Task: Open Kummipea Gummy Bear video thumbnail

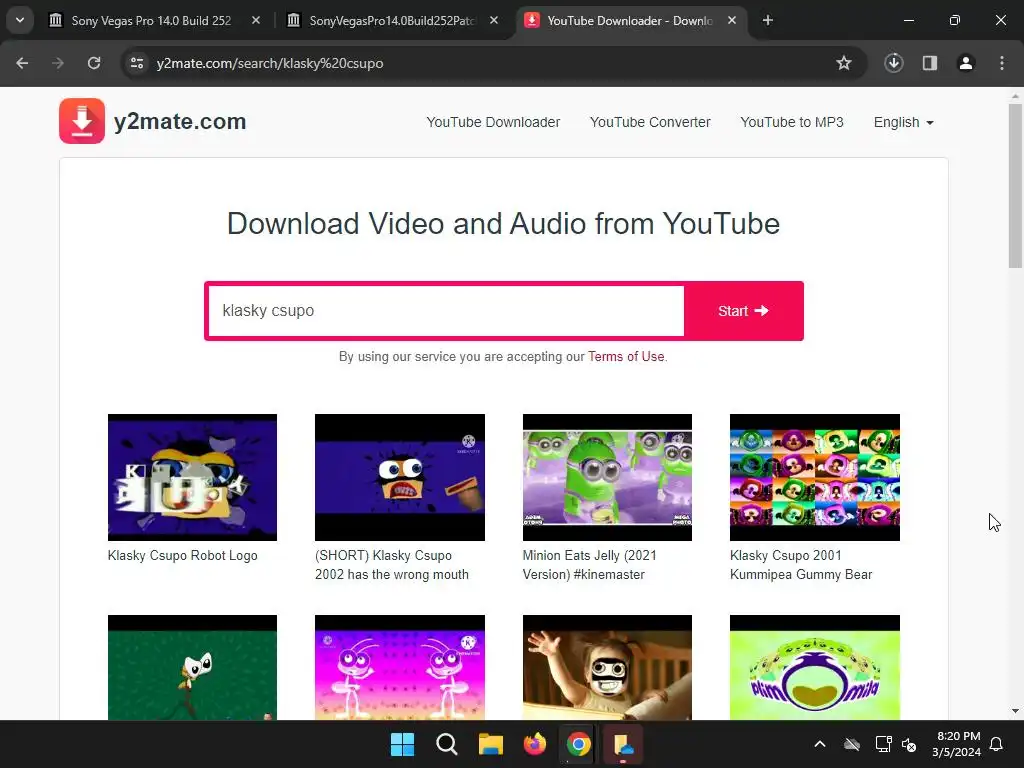Action: [814, 477]
